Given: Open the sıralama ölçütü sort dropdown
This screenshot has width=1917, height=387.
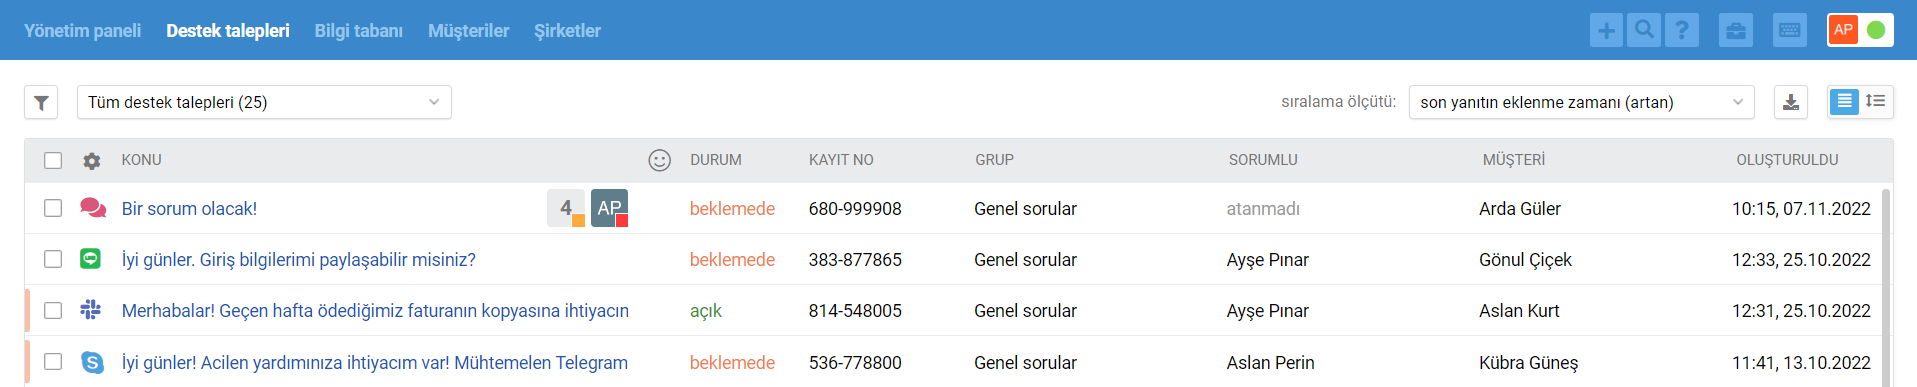Looking at the screenshot, I should point(1581,102).
